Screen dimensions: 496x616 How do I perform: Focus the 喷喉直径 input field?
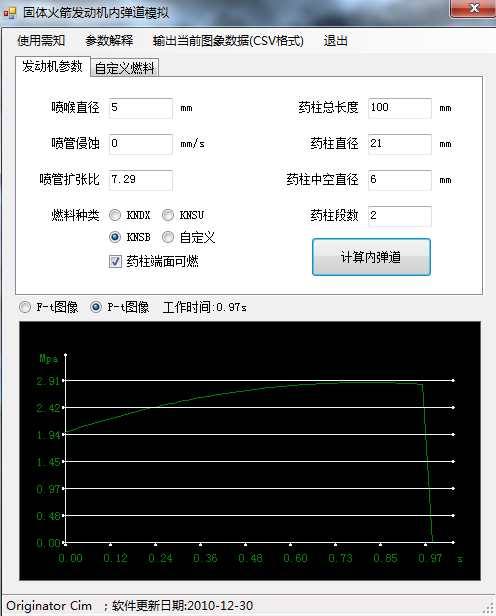pyautogui.click(x=141, y=108)
